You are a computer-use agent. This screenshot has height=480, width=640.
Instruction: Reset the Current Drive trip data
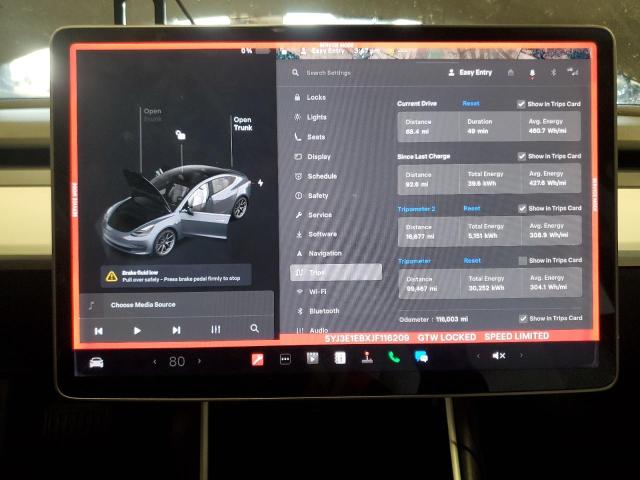click(x=470, y=103)
